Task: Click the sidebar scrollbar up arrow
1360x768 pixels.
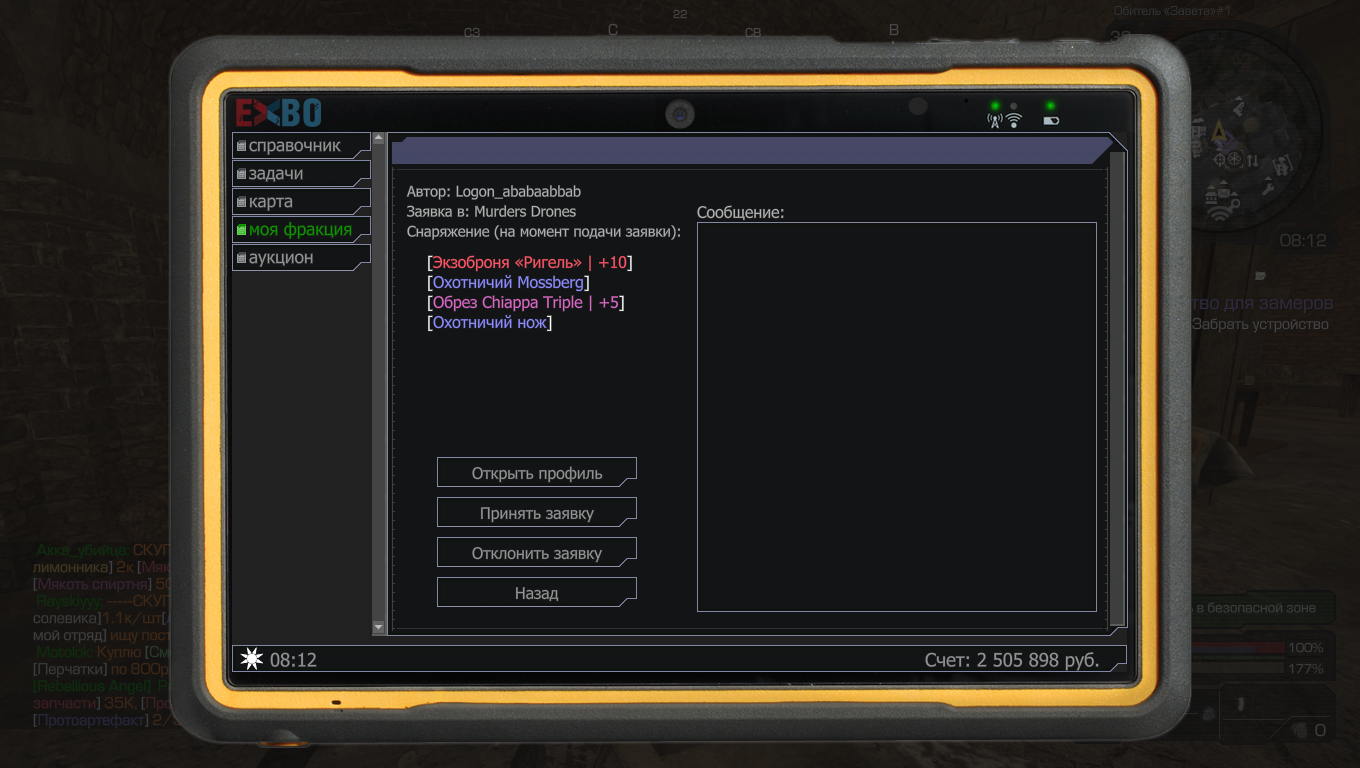Action: click(x=378, y=138)
